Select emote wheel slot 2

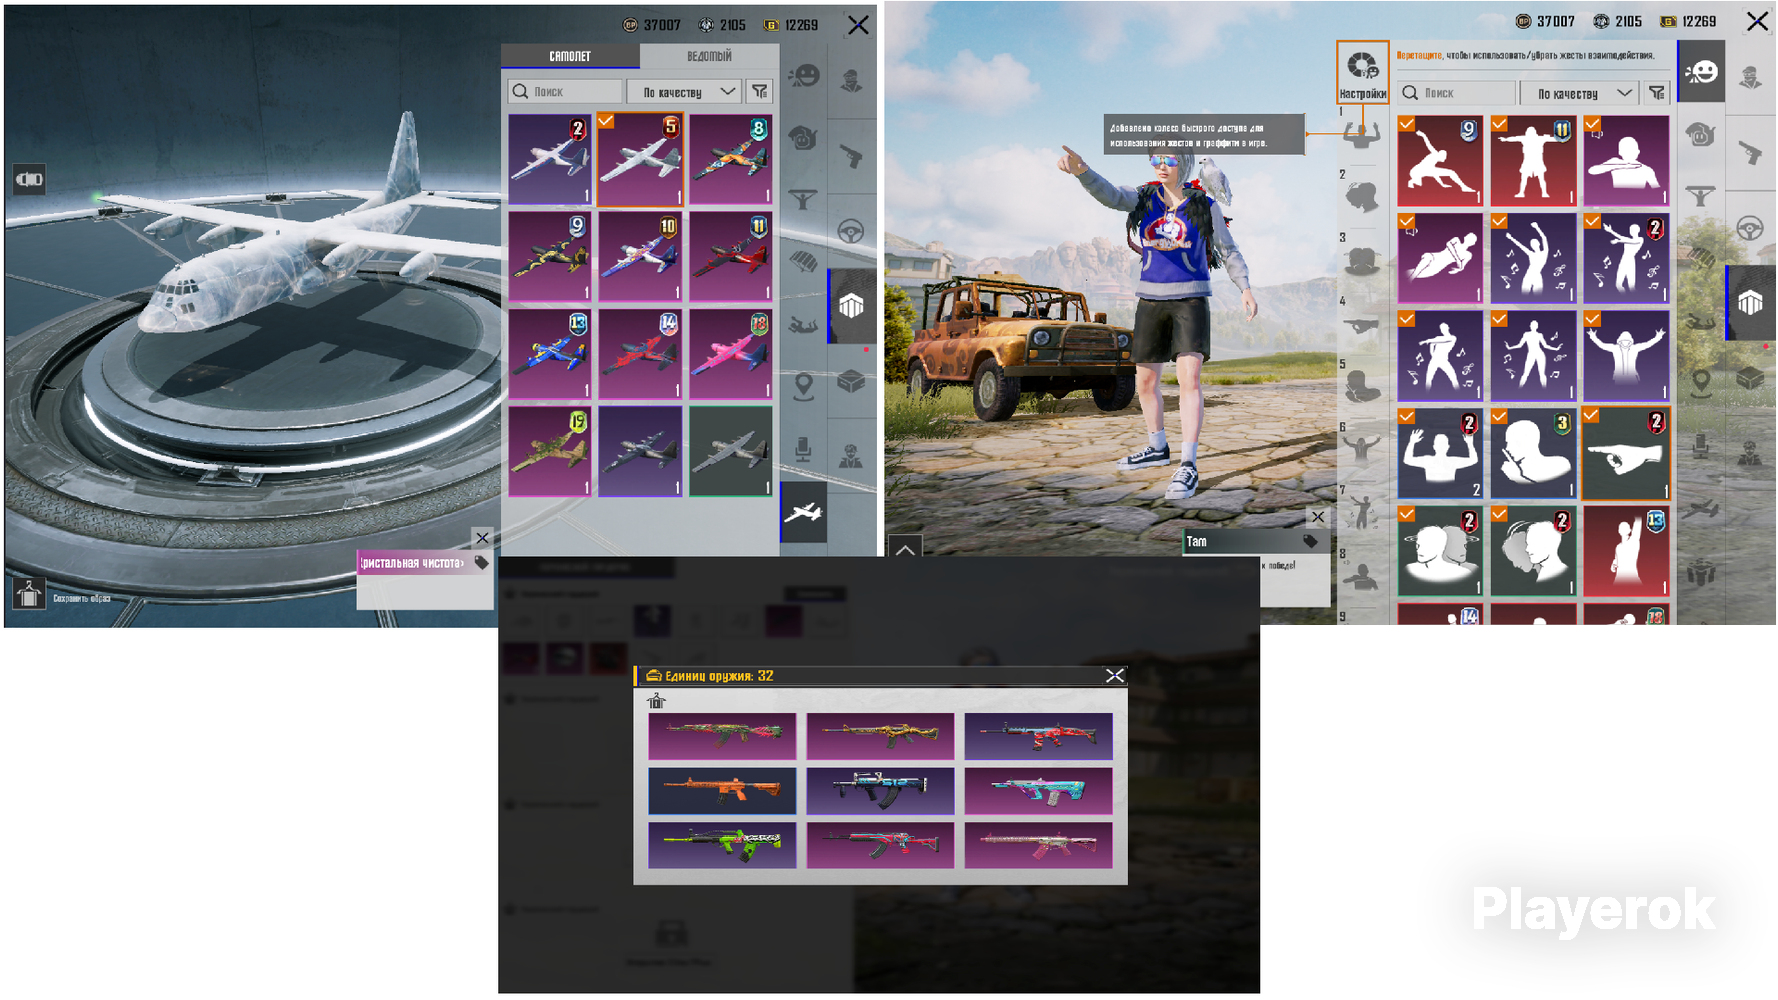[1361, 196]
